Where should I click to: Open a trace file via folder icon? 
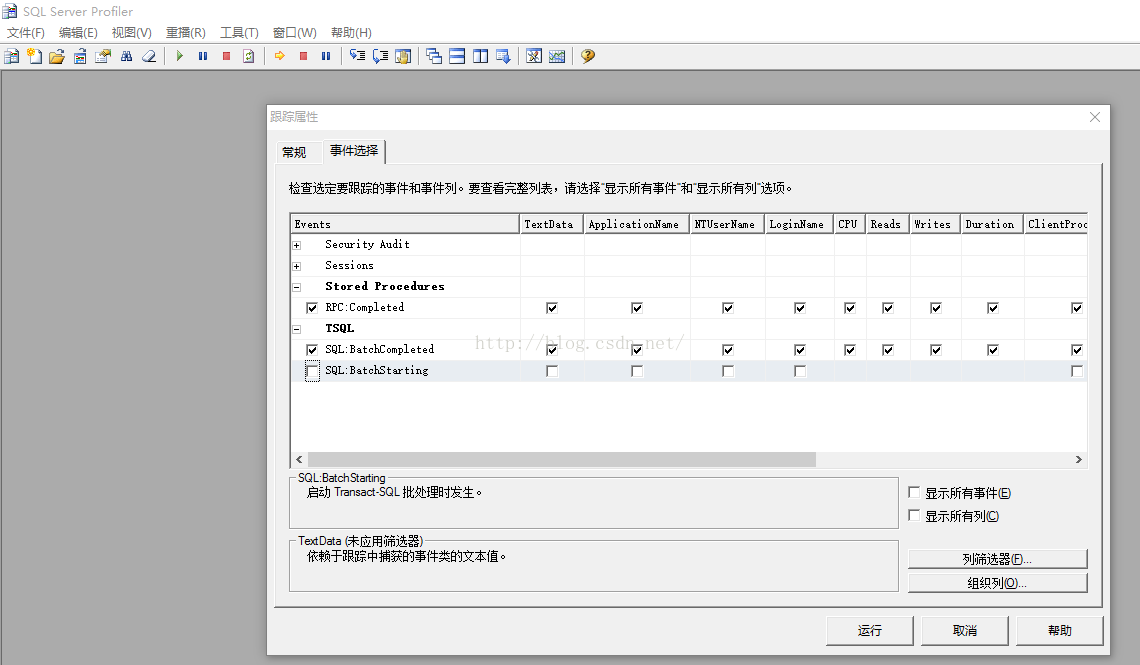pos(57,56)
